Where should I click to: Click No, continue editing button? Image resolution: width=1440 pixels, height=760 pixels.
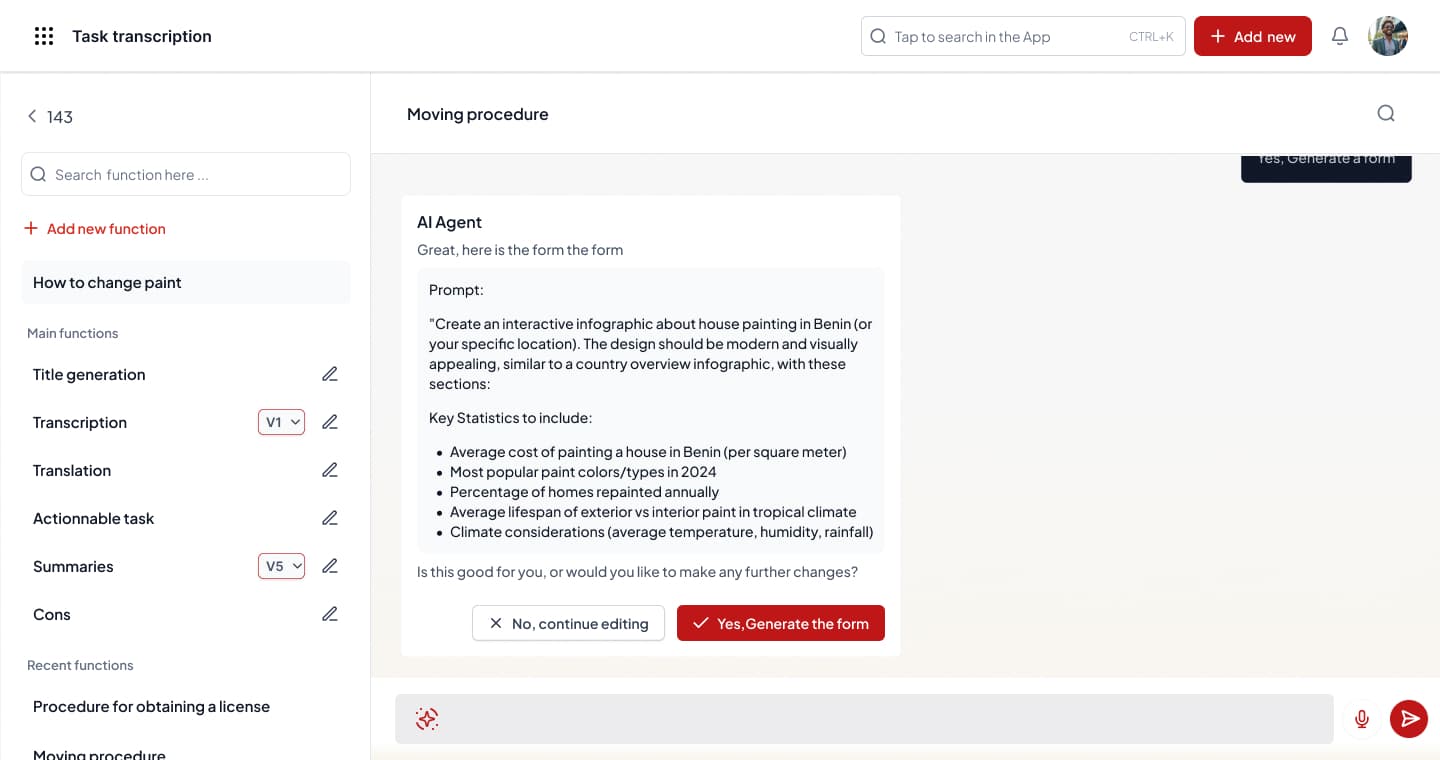click(x=568, y=623)
